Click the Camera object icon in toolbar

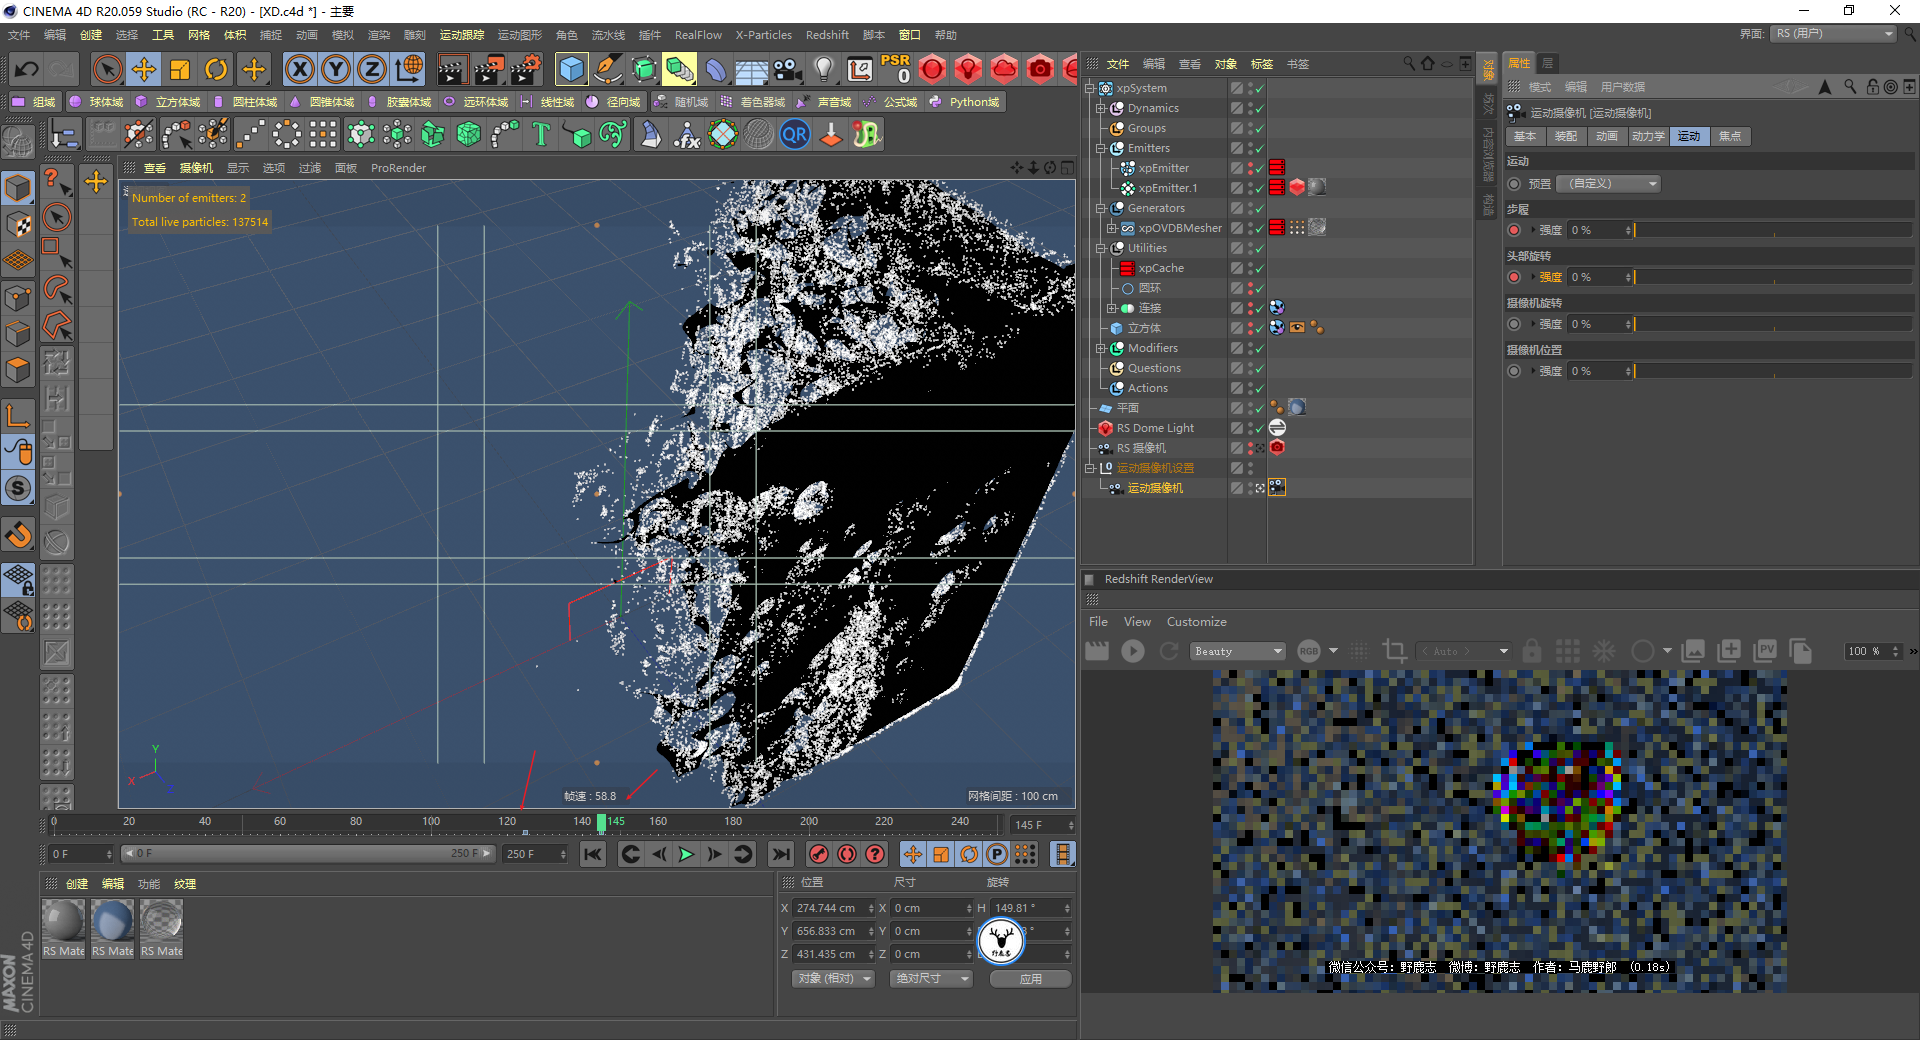(x=788, y=69)
